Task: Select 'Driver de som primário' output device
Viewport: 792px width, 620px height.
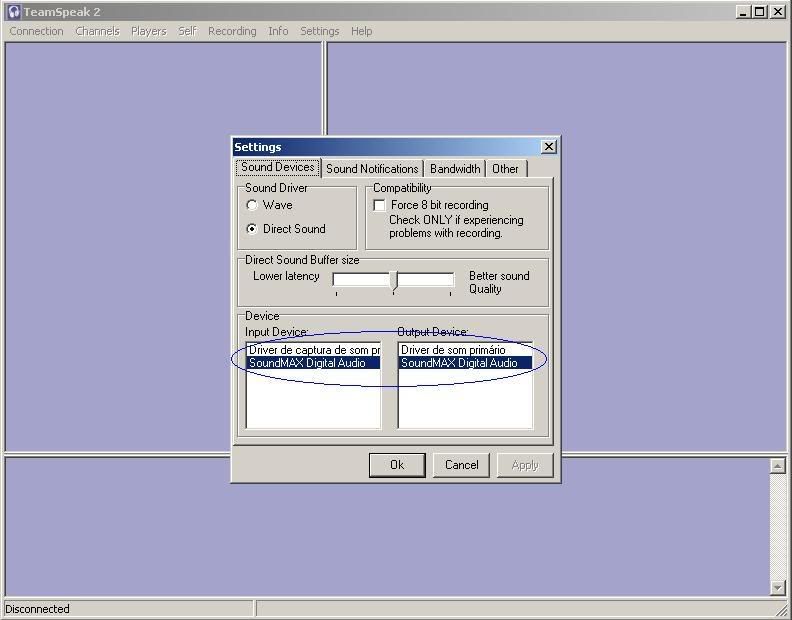Action: point(465,350)
